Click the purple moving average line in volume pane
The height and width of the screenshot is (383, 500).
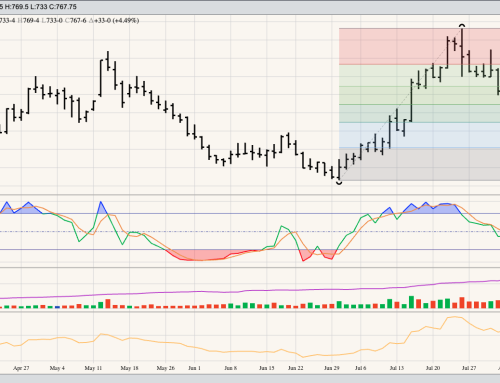pyautogui.click(x=250, y=290)
